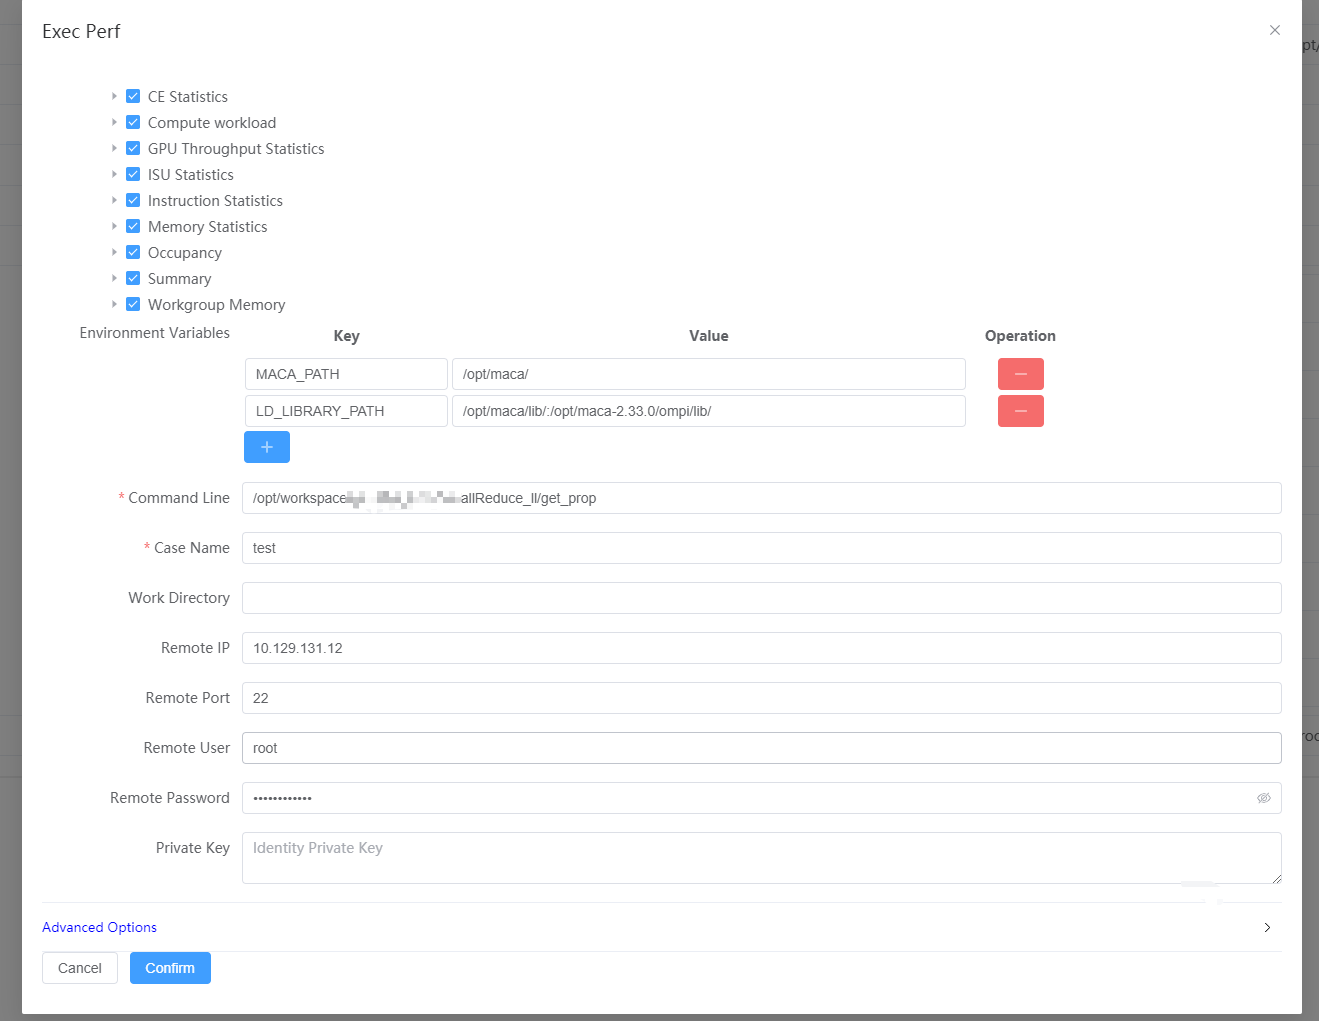Toggle the Compute workload checkbox
Viewport: 1319px width, 1021px height.
pos(133,123)
